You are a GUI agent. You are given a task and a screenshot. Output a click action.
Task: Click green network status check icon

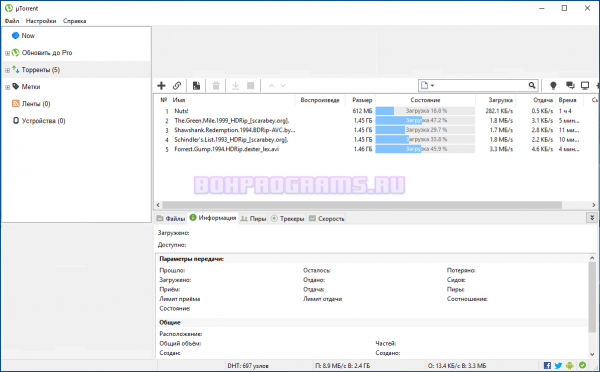[582, 365]
